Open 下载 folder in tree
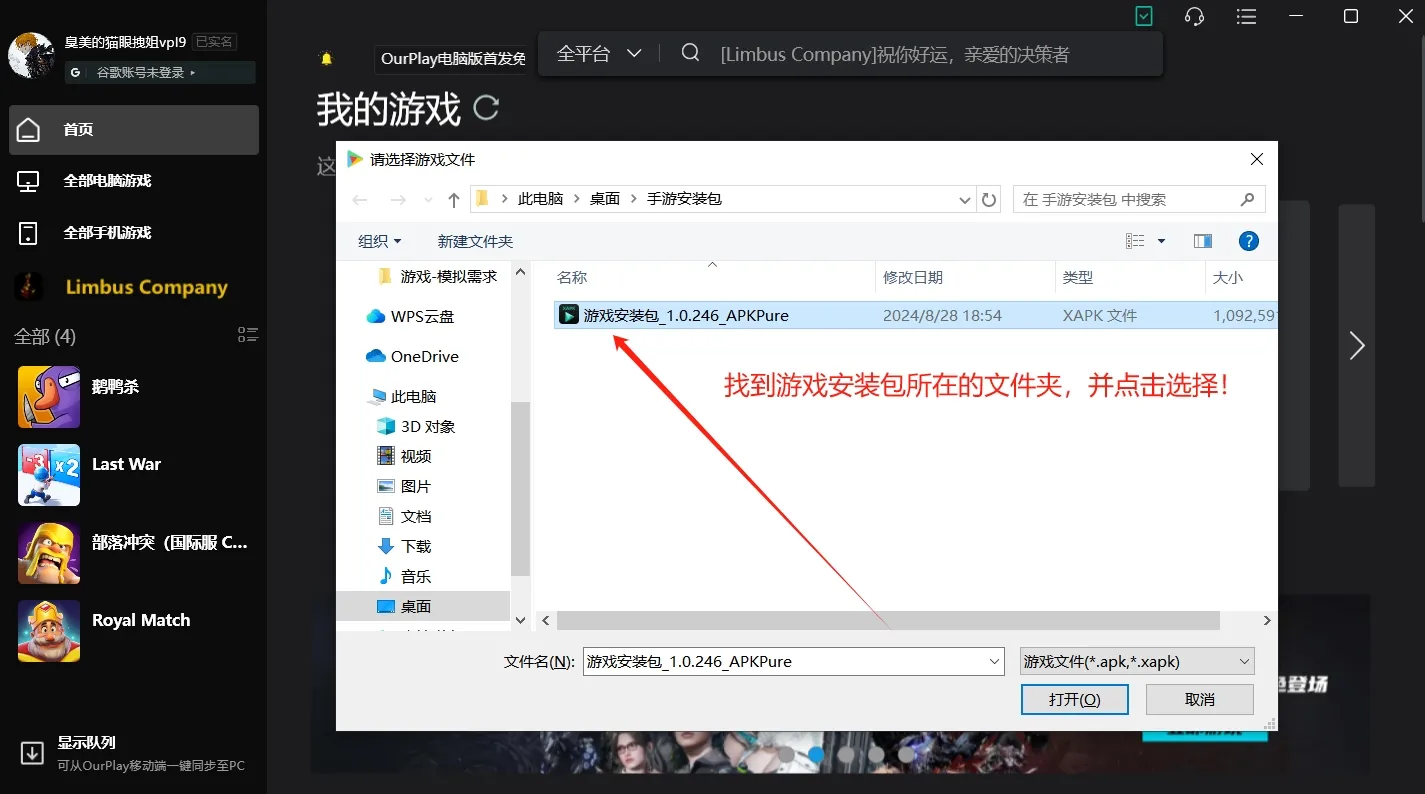Viewport: 1425px width, 794px height. tap(404, 546)
